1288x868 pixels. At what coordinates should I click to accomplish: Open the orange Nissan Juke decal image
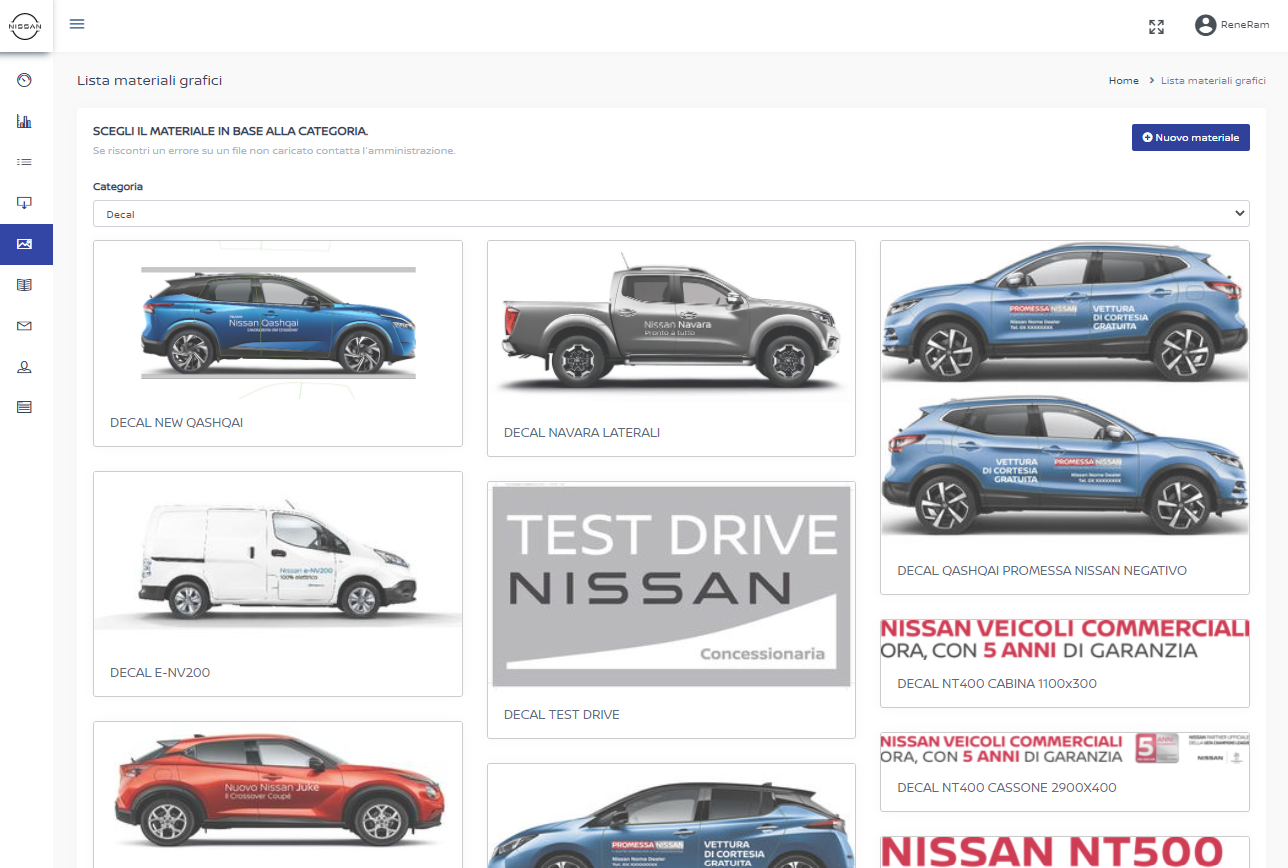278,795
